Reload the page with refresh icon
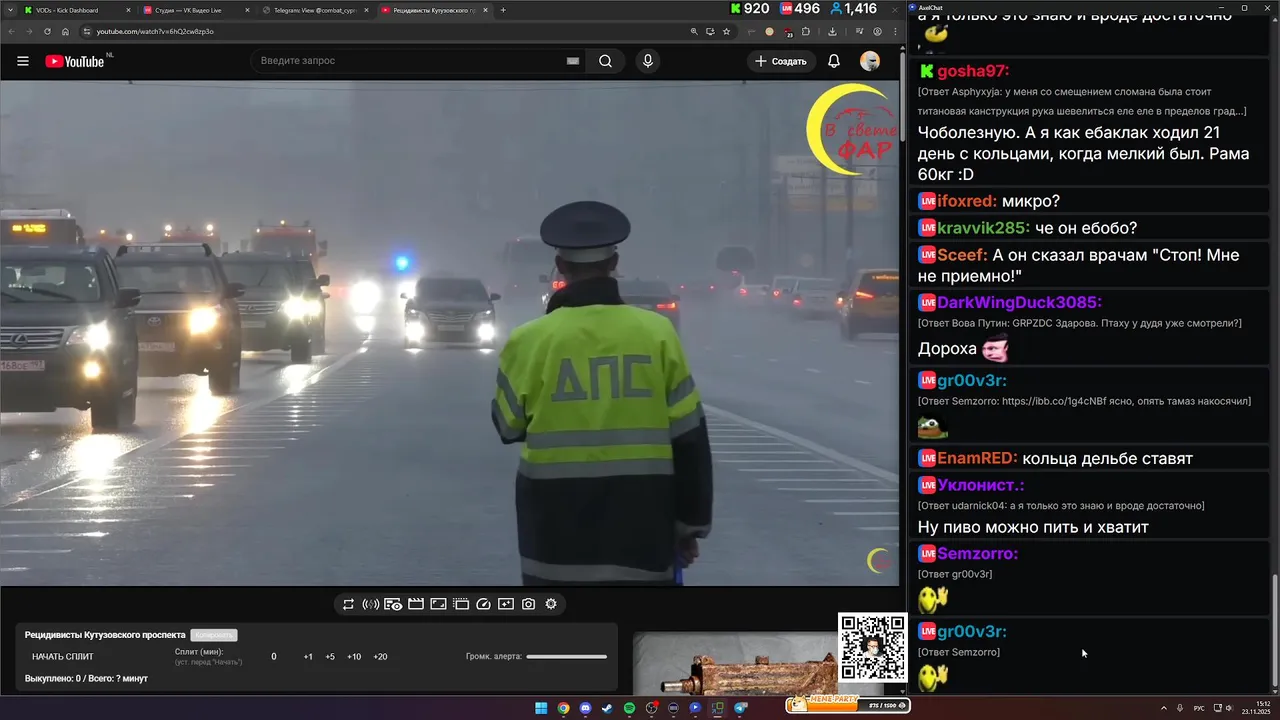 [x=48, y=31]
